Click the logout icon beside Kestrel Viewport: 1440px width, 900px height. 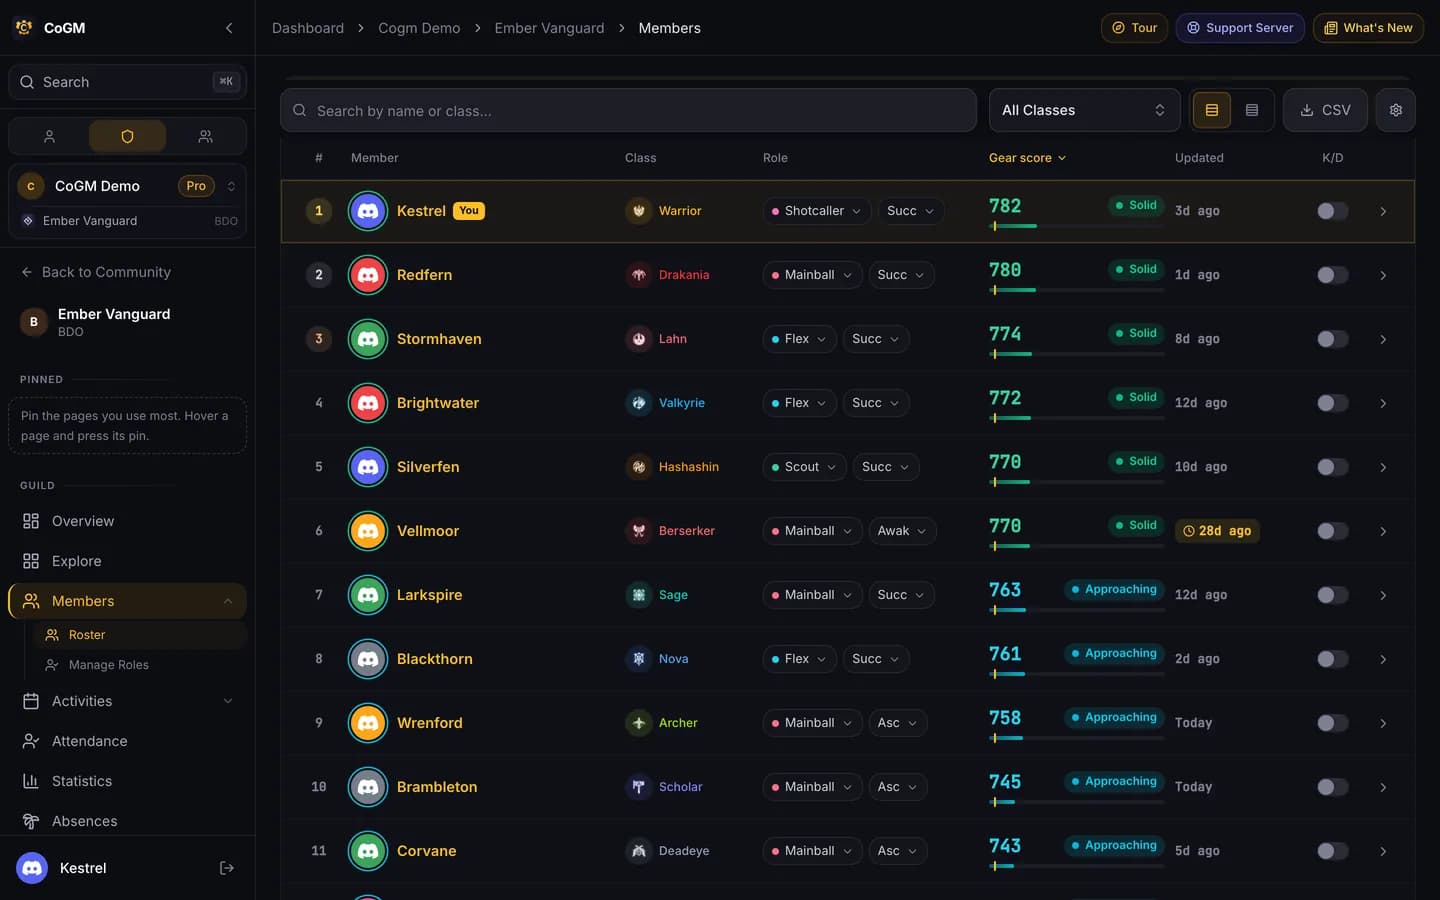(227, 868)
